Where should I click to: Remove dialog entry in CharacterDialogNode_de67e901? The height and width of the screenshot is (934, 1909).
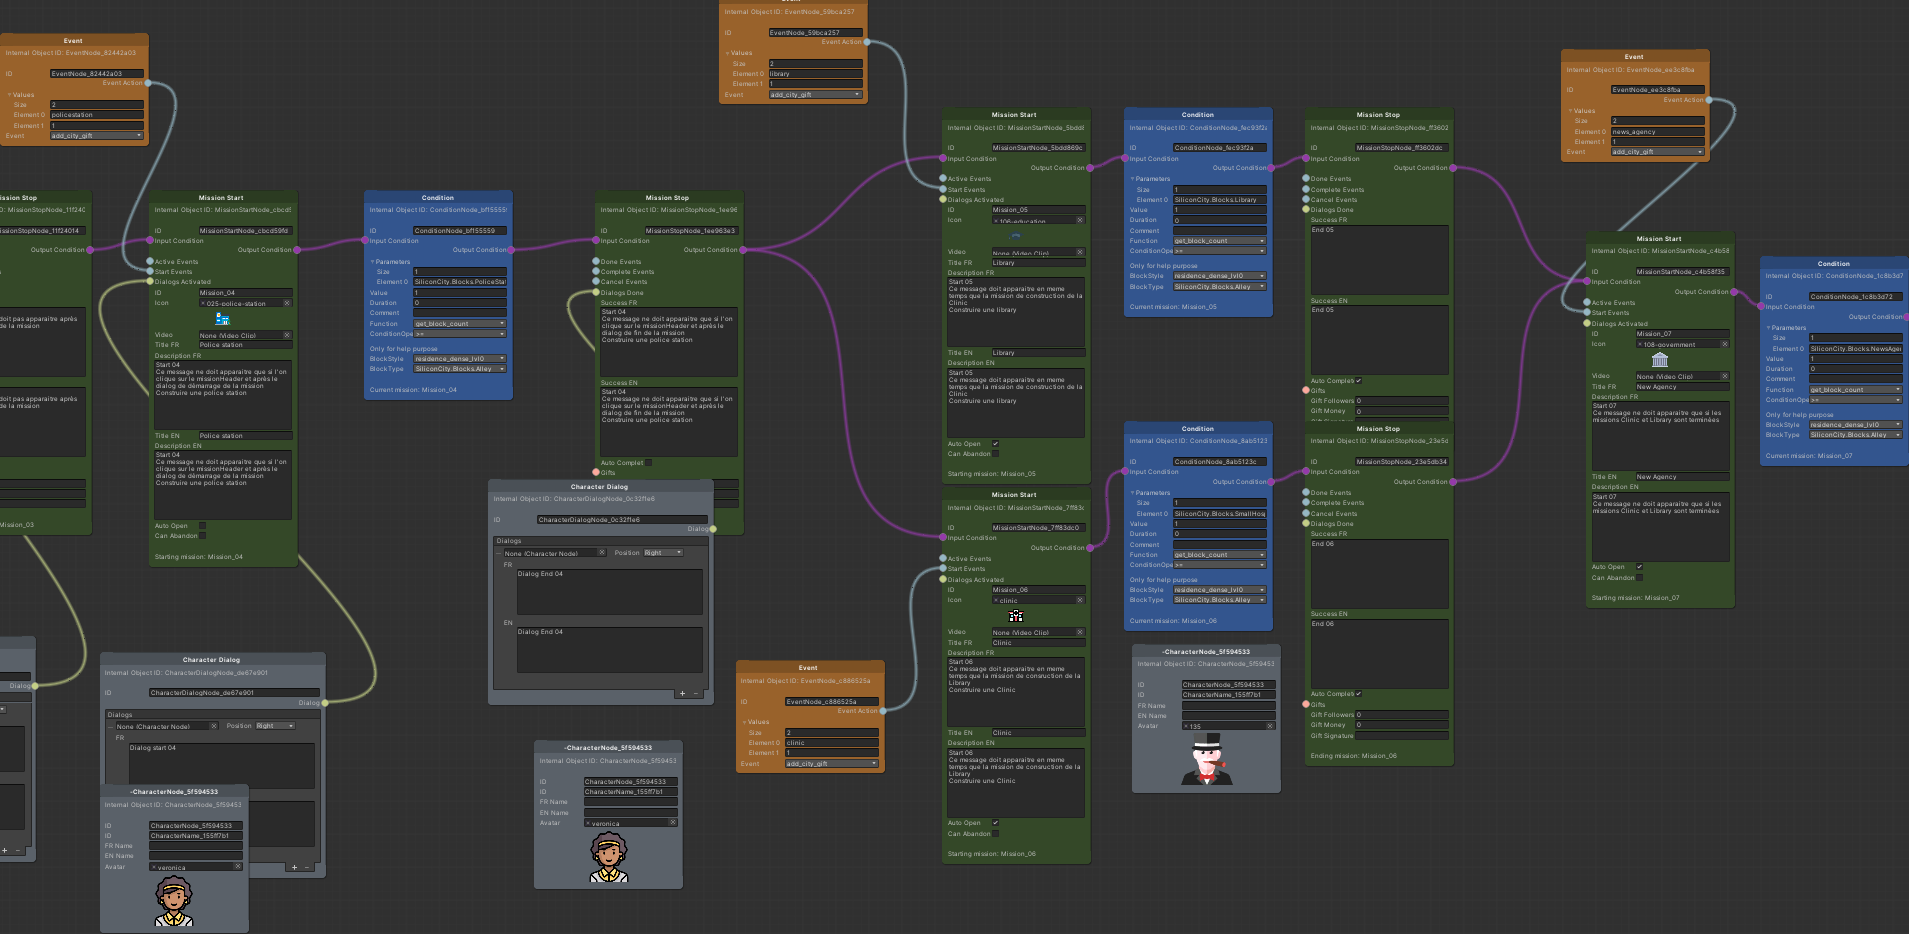[307, 867]
